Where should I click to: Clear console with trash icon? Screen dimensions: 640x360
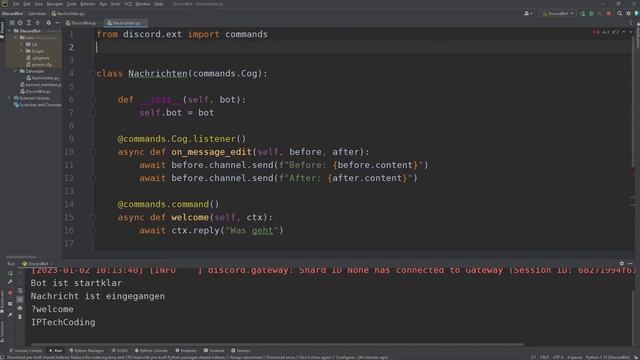(x=20, y=317)
